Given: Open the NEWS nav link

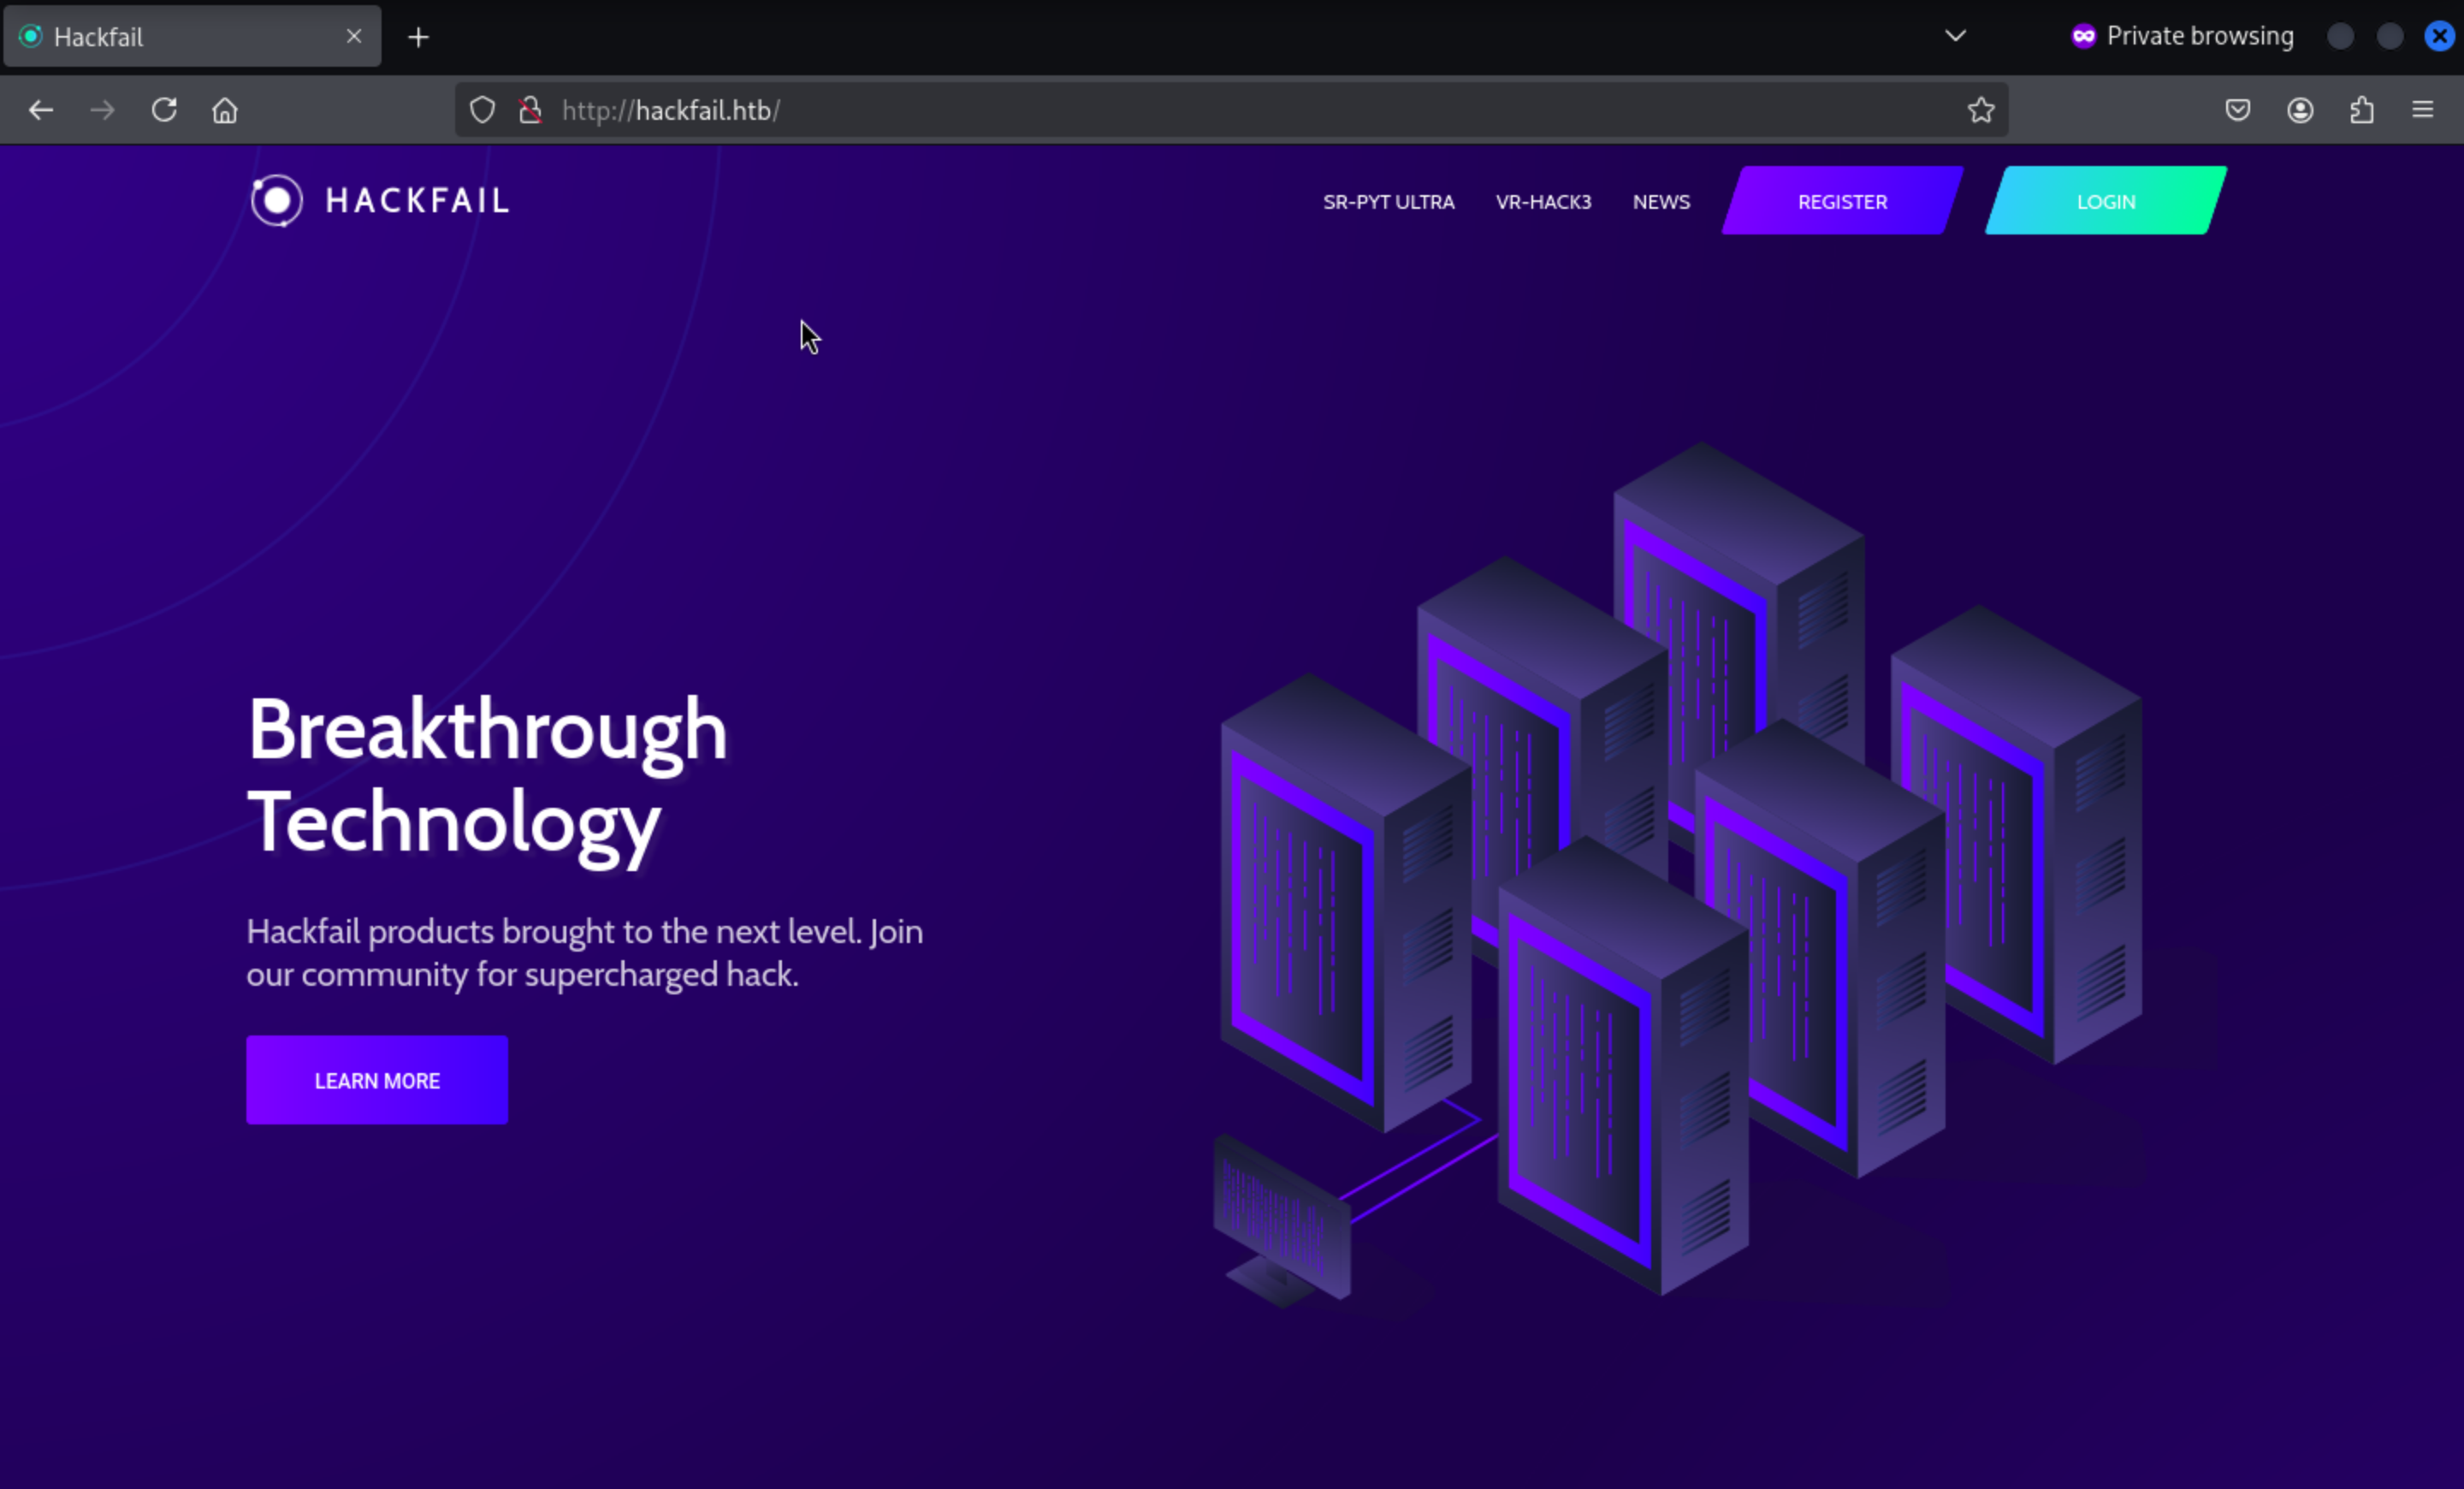Looking at the screenshot, I should pyautogui.click(x=1661, y=202).
